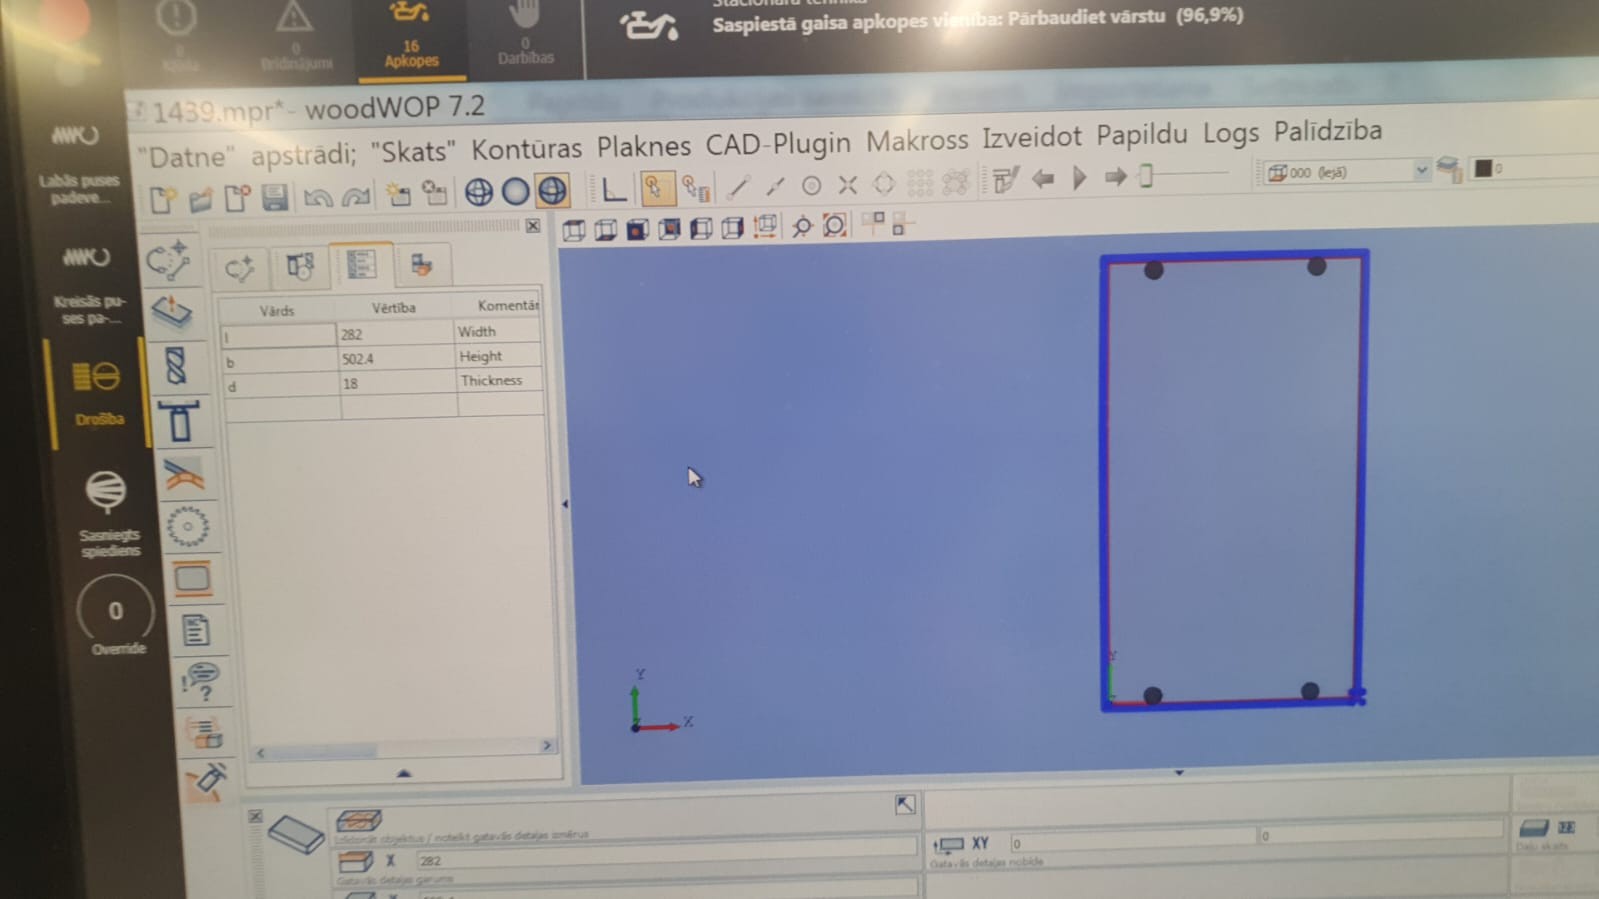Select the contour point creation tool
The height and width of the screenshot is (899, 1599).
(x=168, y=260)
